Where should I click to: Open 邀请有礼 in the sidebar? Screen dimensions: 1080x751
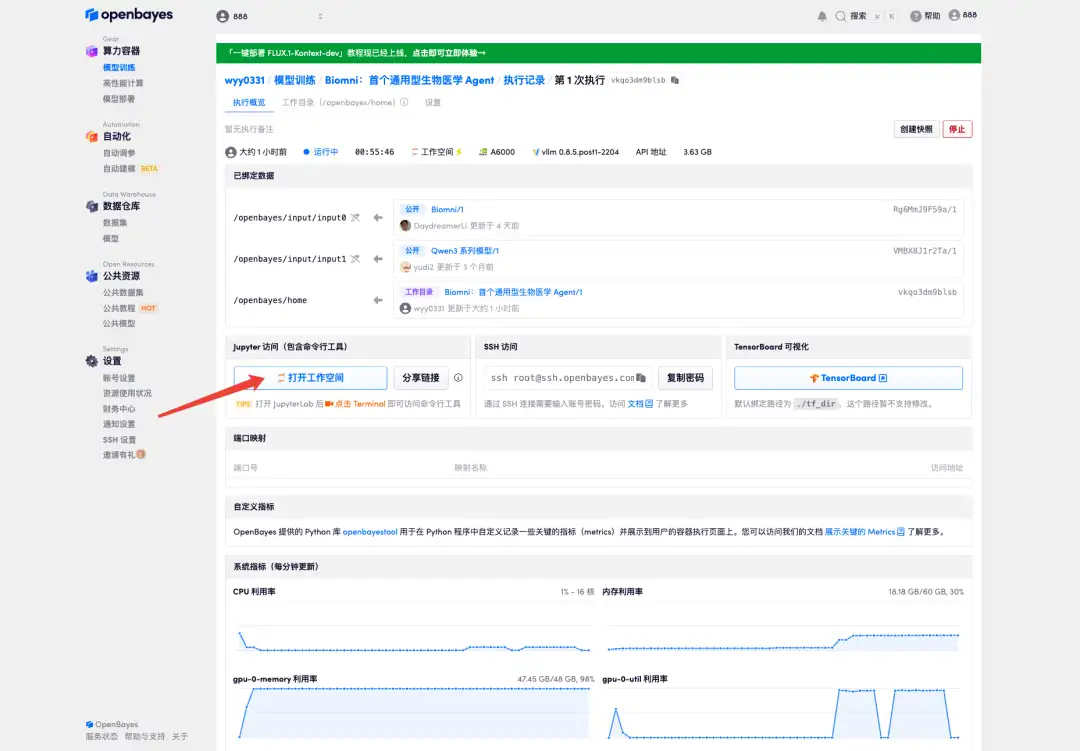124,455
